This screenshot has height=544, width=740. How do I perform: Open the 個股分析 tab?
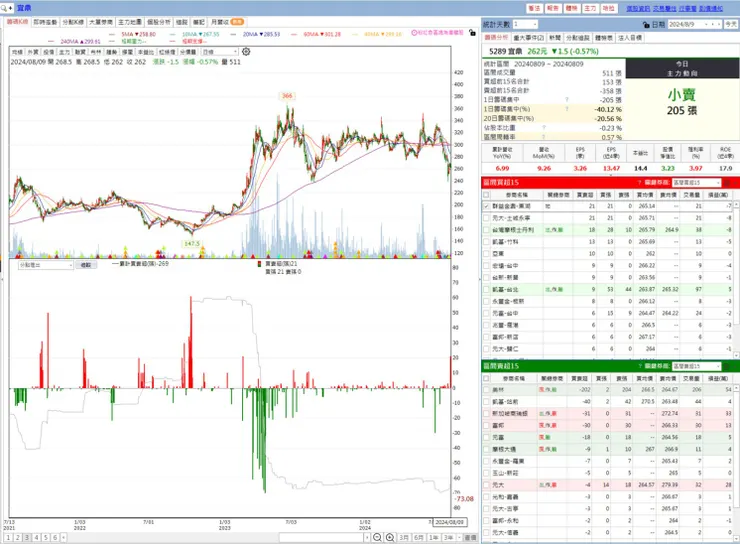(x=159, y=22)
